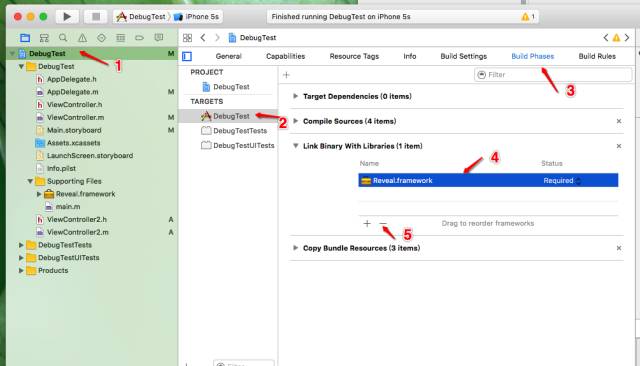Switch to the Build Settings tab
Image resolution: width=640 pixels, height=366 pixels.
click(464, 56)
